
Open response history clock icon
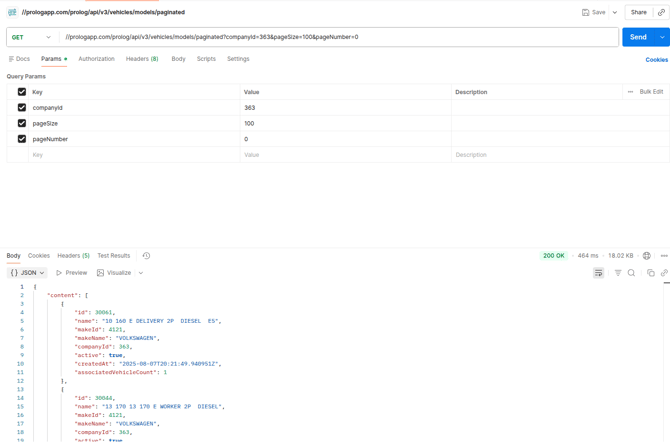point(146,256)
